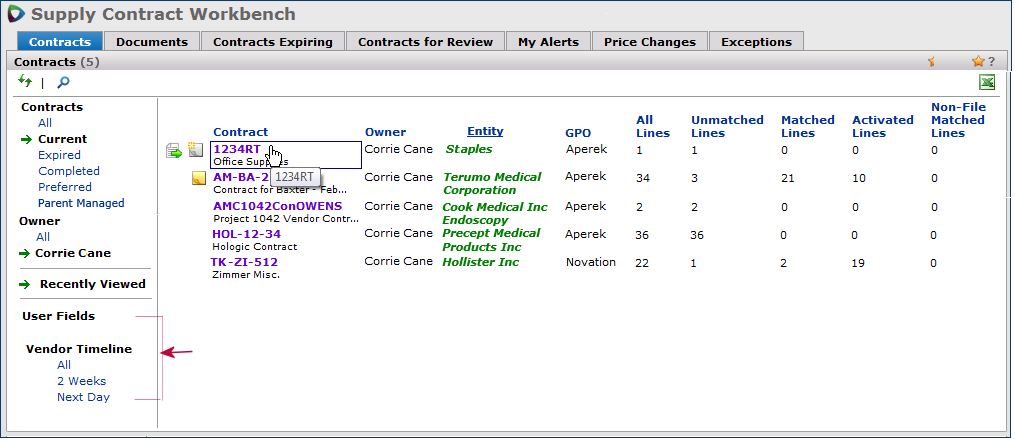Open contract HOL-12-34

[246, 234]
